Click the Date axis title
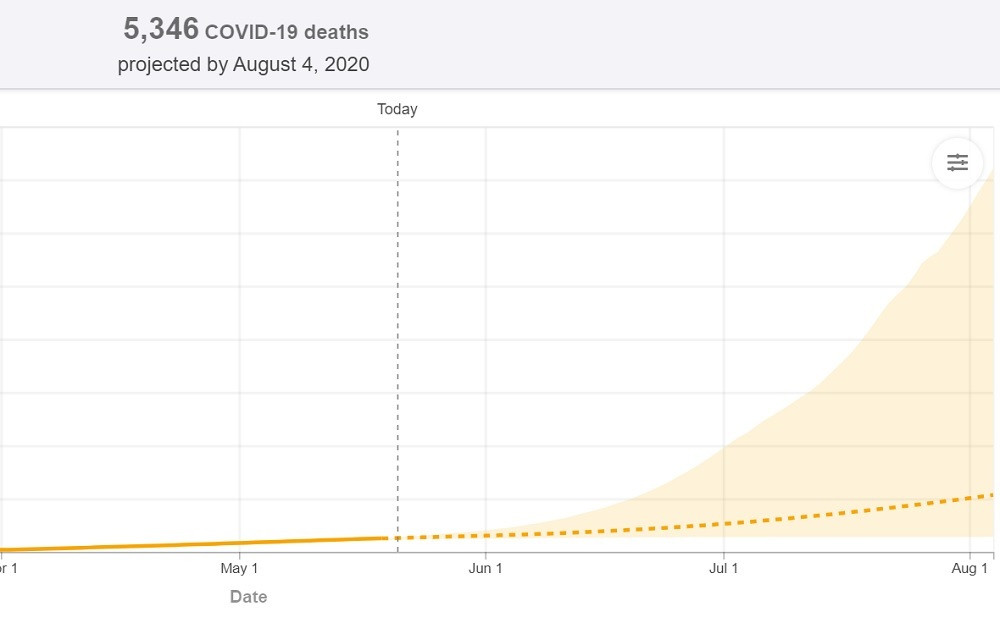This screenshot has width=1000, height=623. click(248, 597)
